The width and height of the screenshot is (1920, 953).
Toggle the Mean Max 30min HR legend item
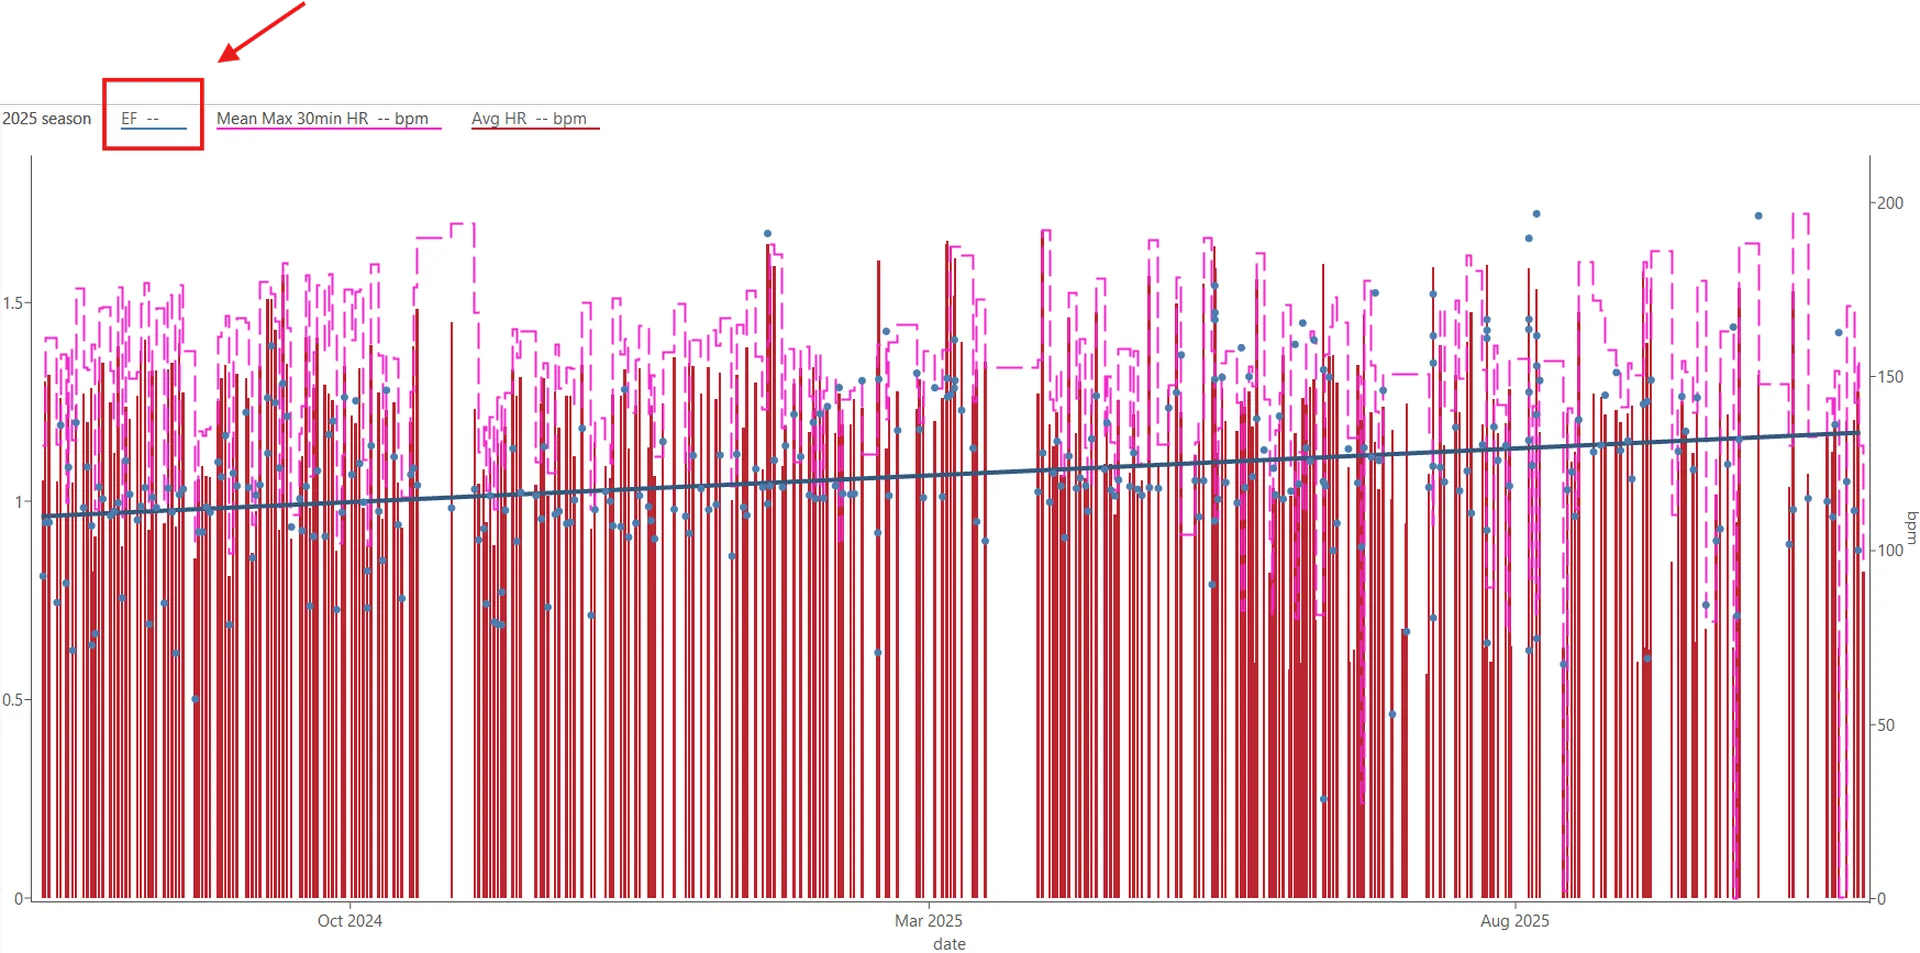pyautogui.click(x=322, y=118)
